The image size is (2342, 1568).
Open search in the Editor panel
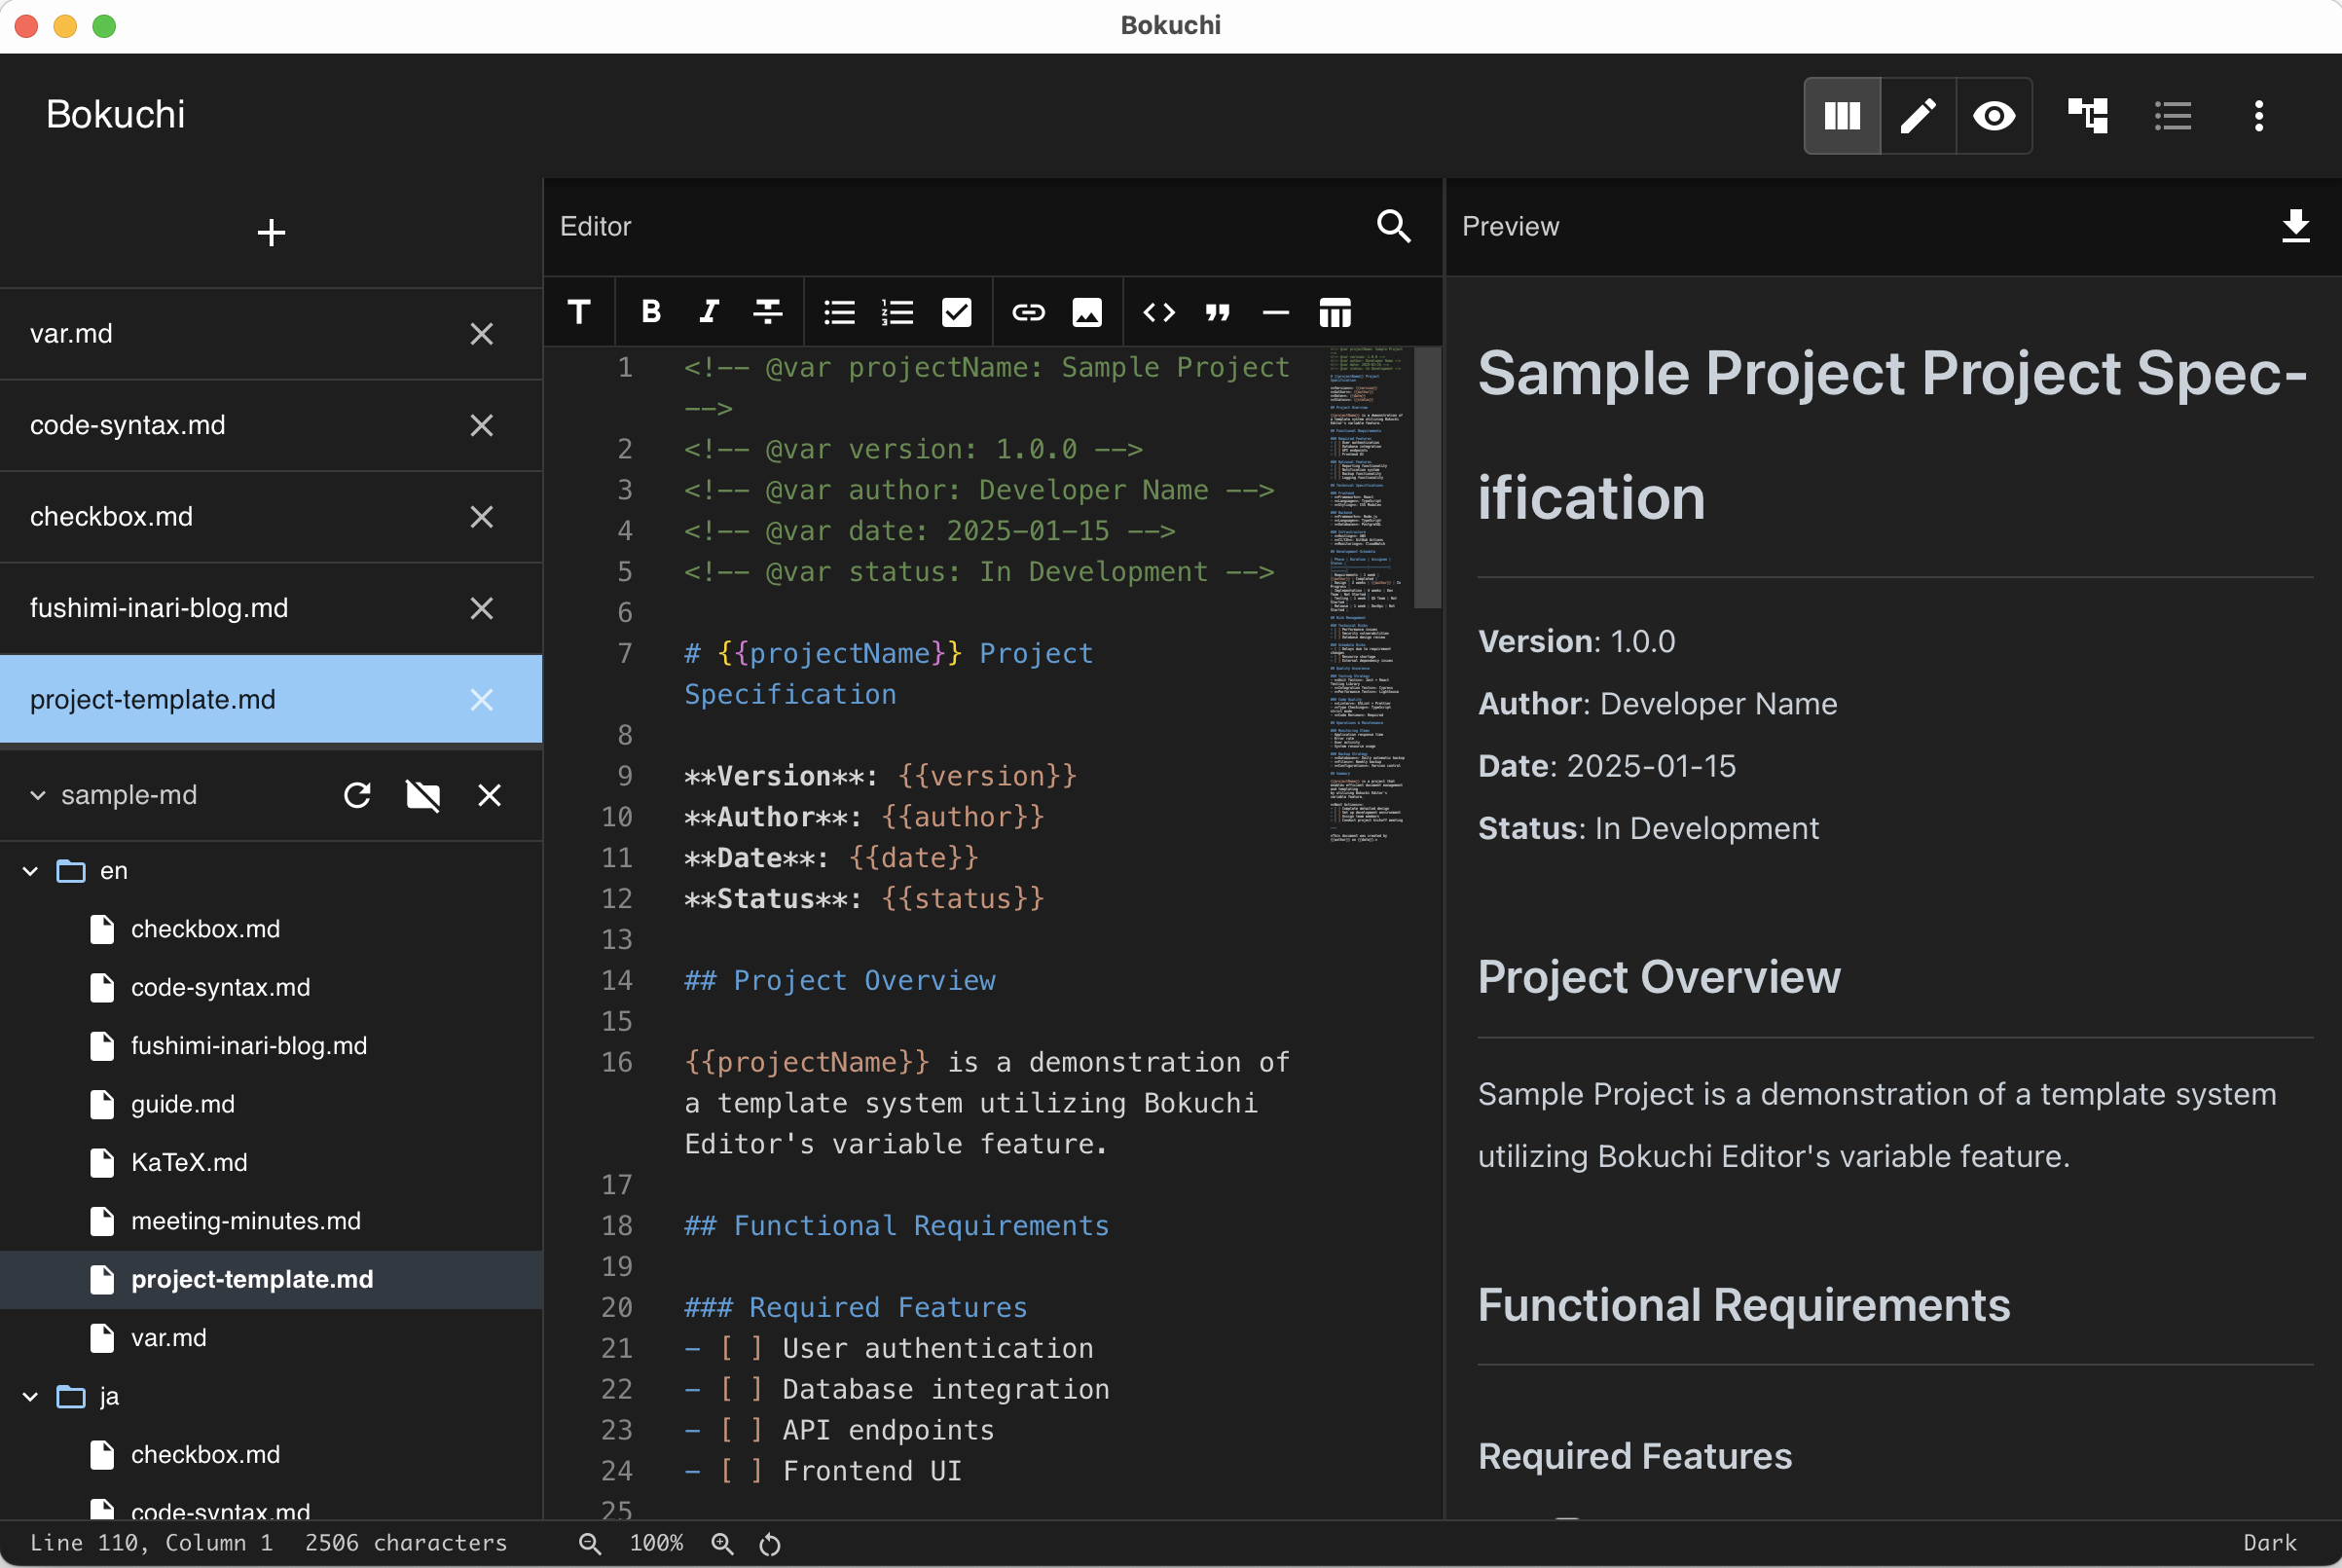(1394, 227)
